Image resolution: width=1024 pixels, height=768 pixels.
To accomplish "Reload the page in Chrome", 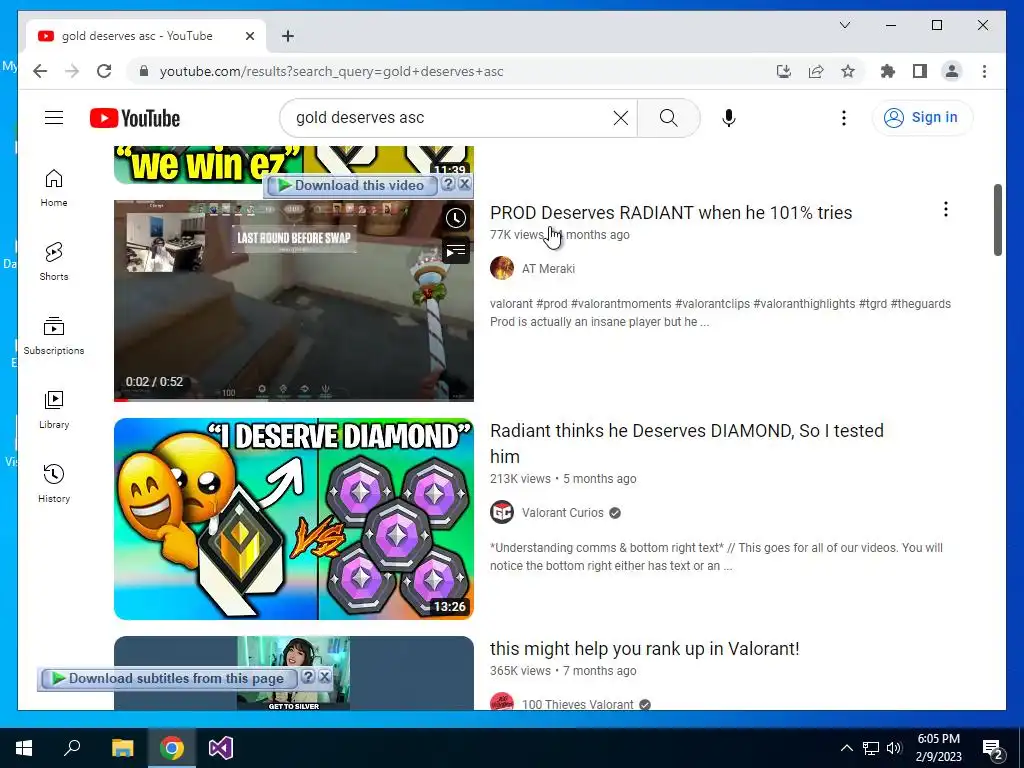I will point(104,71).
